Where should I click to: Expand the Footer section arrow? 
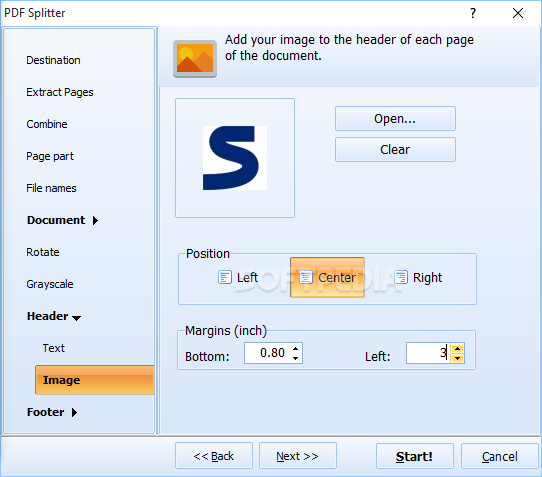pos(74,412)
